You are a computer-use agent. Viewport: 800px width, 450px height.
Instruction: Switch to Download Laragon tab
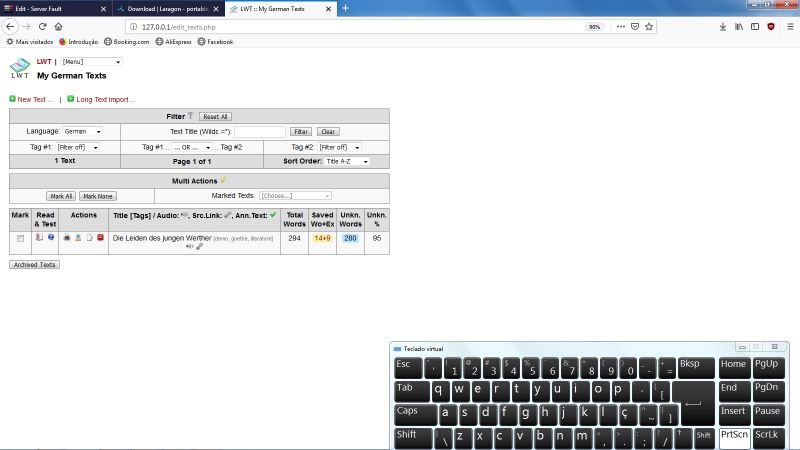click(167, 9)
